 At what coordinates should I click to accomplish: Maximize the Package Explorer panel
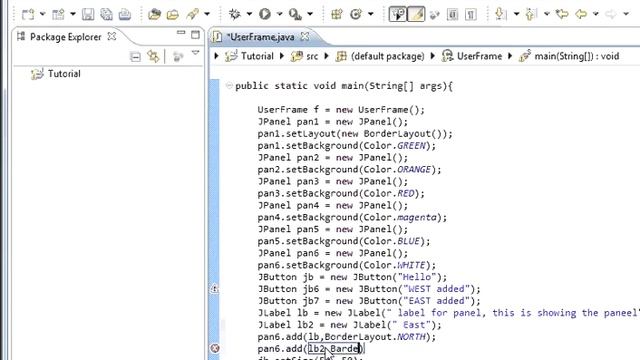(x=196, y=34)
